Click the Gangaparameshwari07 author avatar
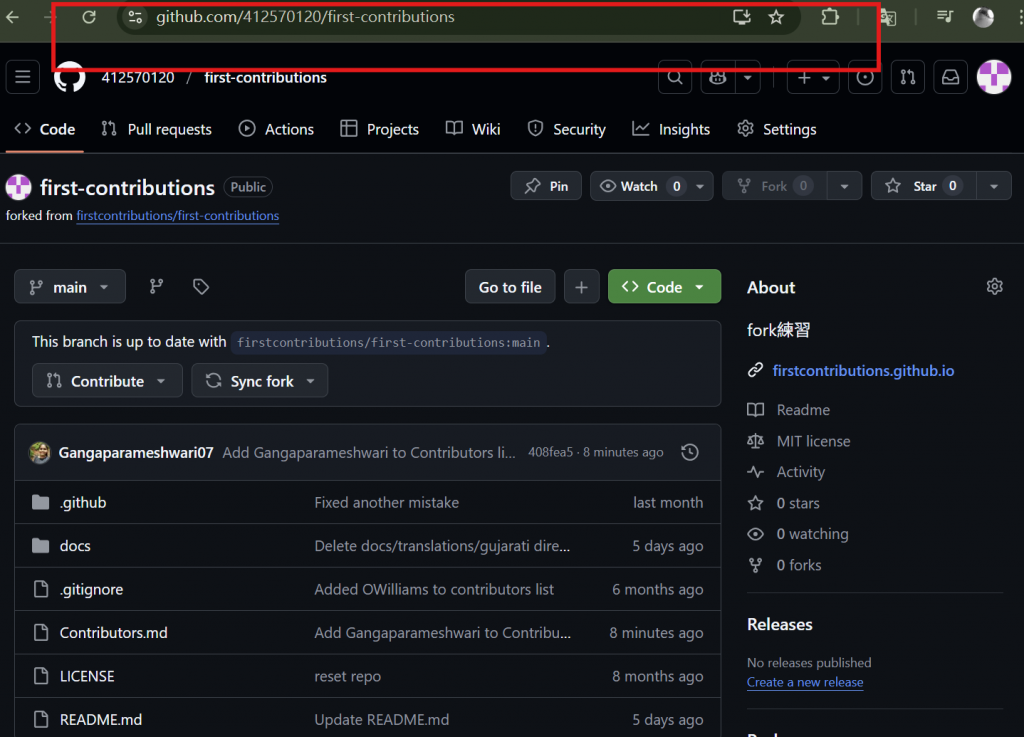The height and width of the screenshot is (737, 1024). (40, 452)
